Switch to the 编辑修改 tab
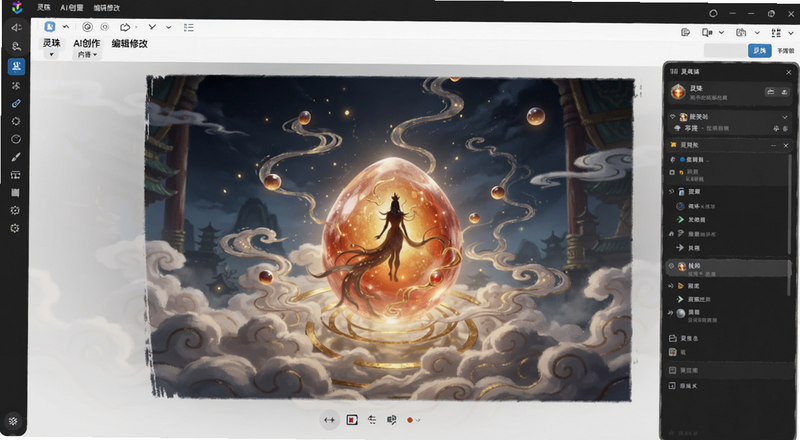 (x=130, y=43)
